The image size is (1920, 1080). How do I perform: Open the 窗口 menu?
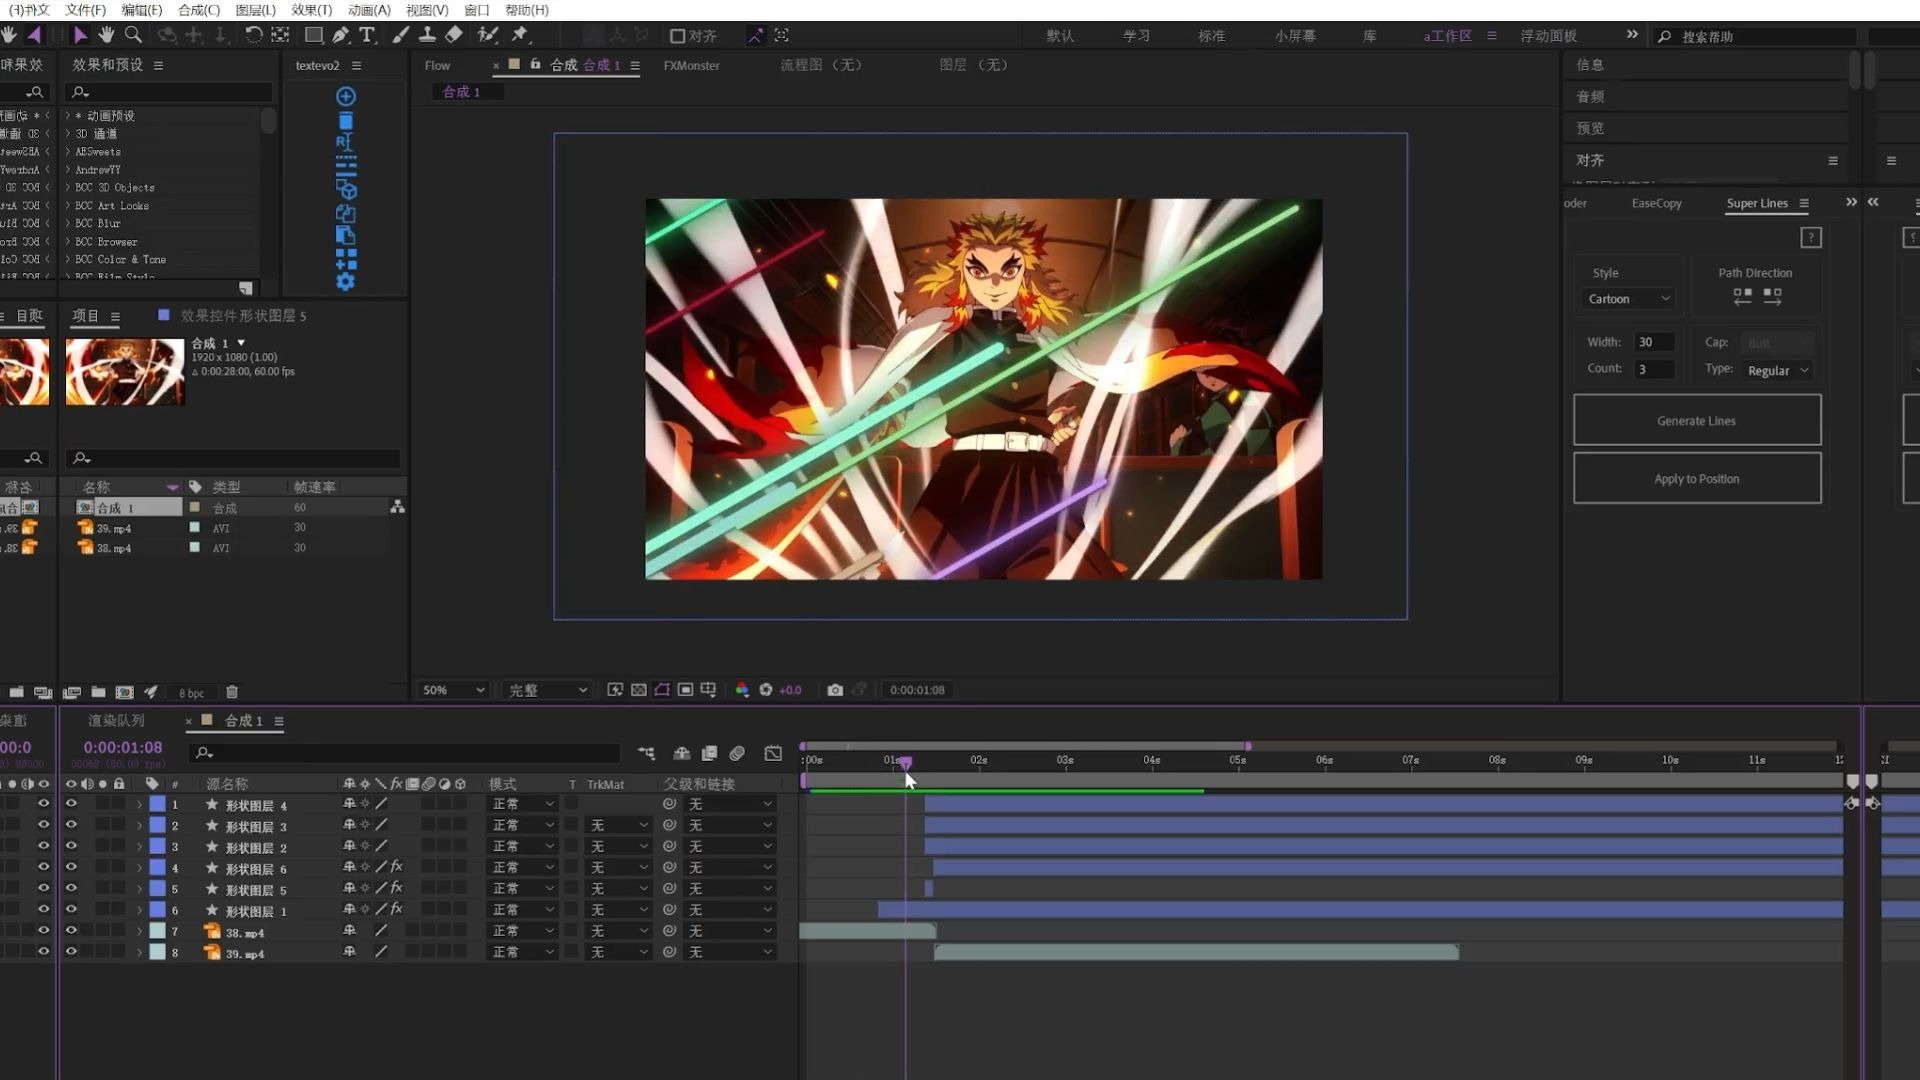click(x=477, y=10)
